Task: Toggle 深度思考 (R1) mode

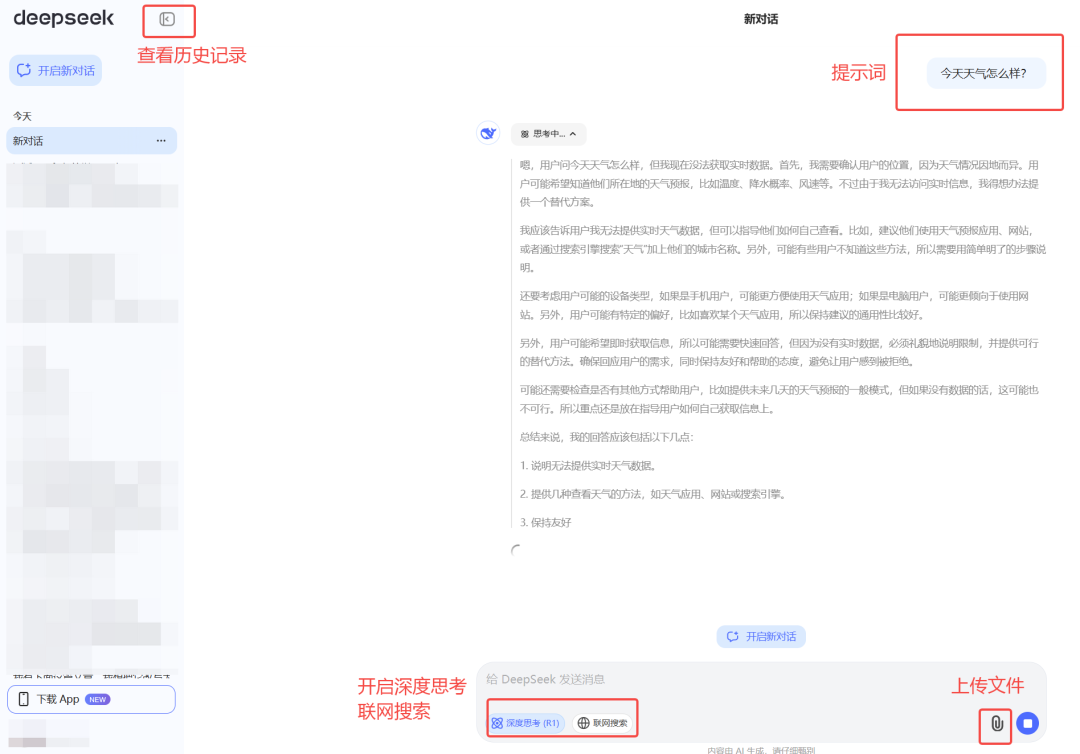Action: (527, 723)
